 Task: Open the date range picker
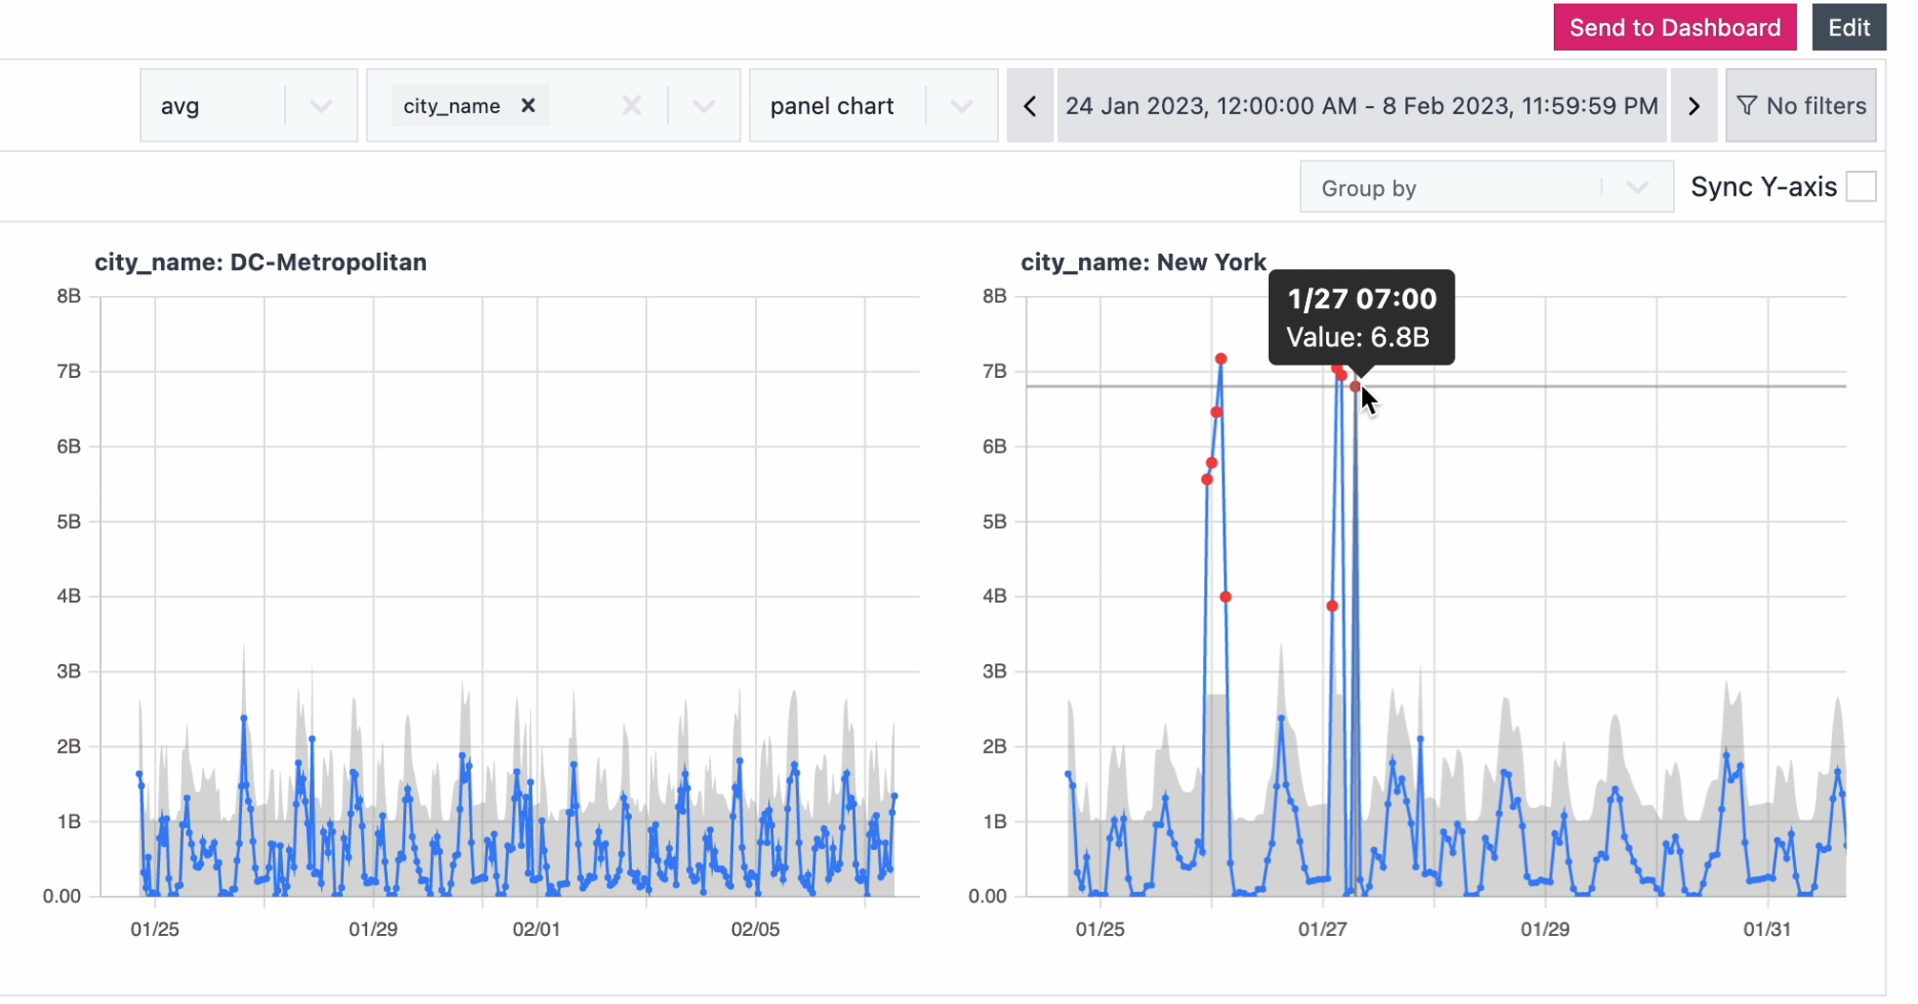point(1361,106)
